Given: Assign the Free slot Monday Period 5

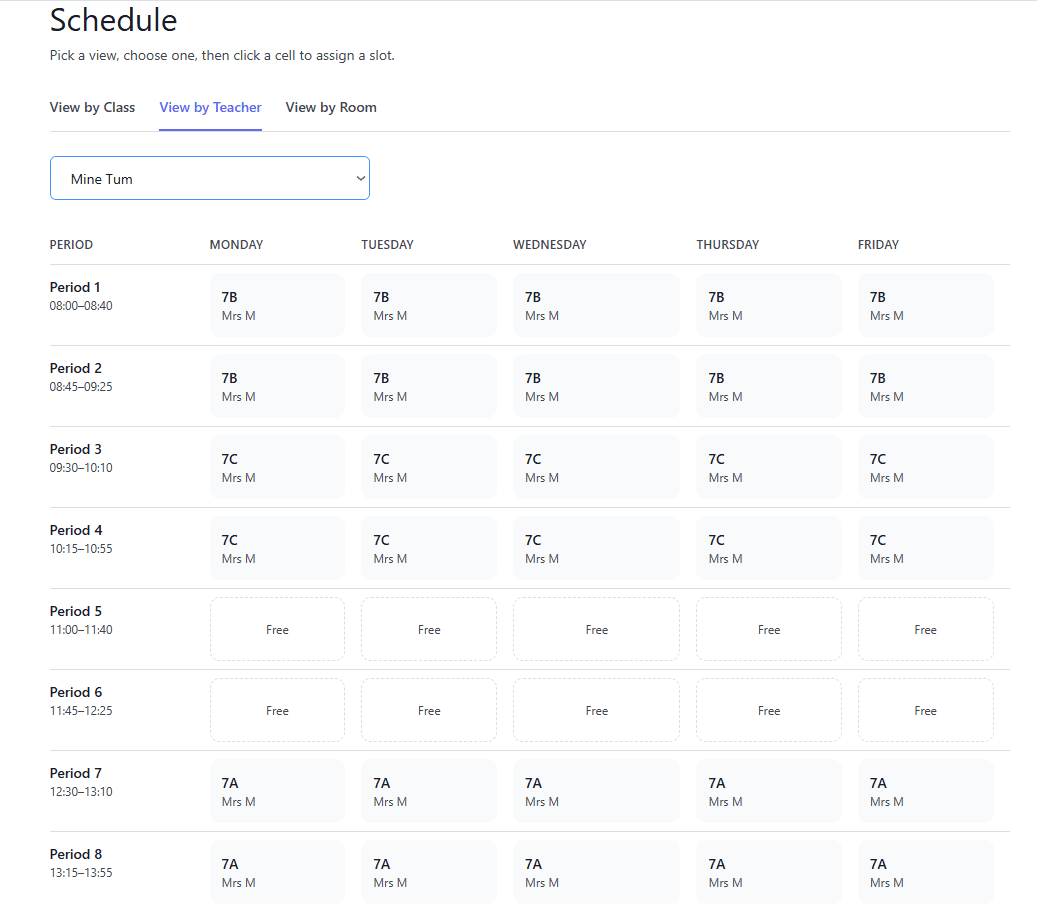Looking at the screenshot, I should [277, 629].
